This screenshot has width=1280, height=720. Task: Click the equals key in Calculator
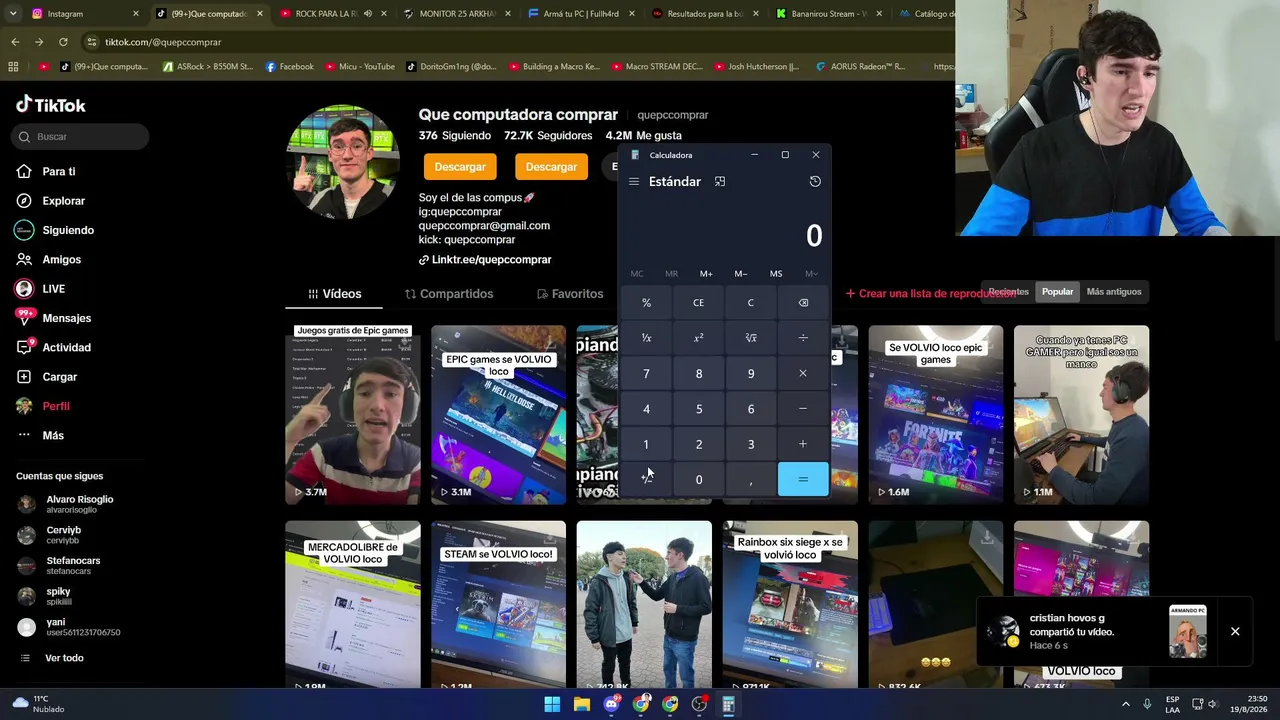point(803,480)
